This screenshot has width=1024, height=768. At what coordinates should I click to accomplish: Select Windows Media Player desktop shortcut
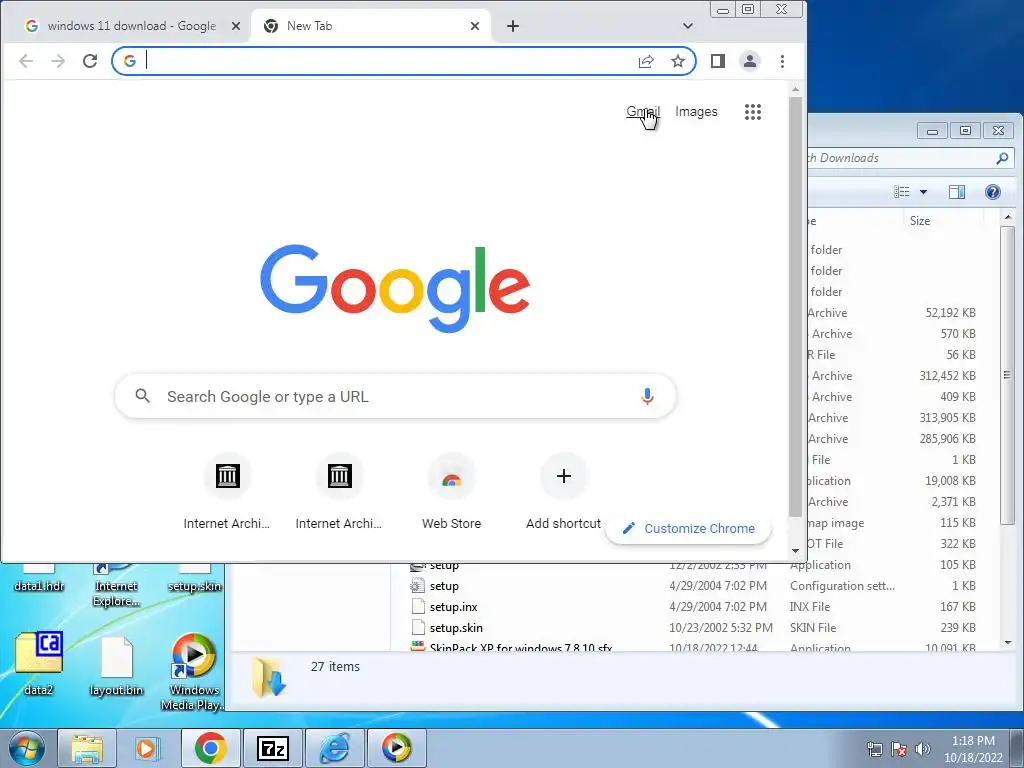193,671
